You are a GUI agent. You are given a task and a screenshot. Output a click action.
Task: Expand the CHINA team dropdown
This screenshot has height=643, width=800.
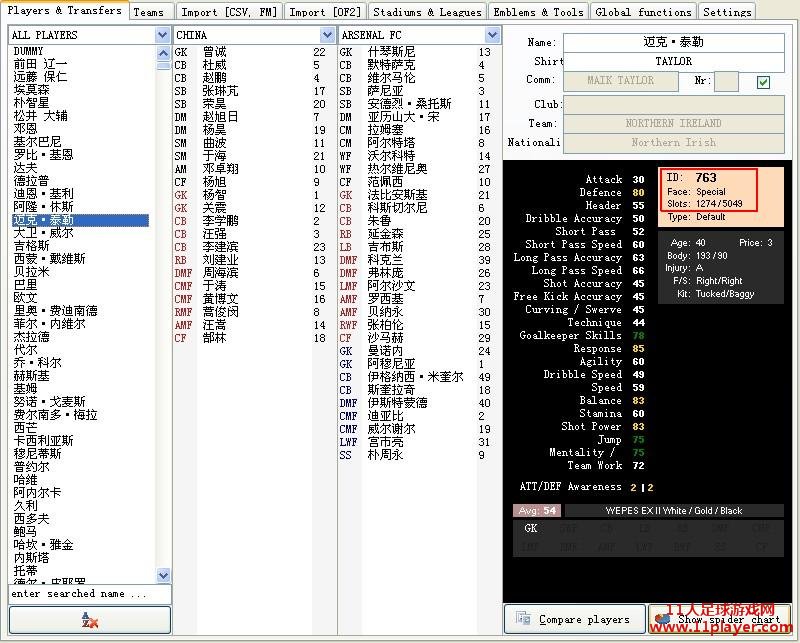(328, 35)
